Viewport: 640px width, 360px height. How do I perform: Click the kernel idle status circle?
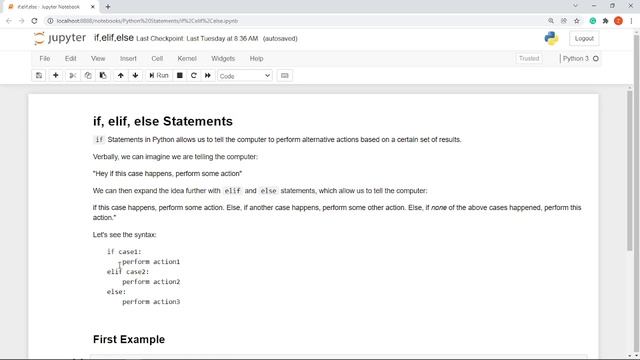click(x=596, y=59)
